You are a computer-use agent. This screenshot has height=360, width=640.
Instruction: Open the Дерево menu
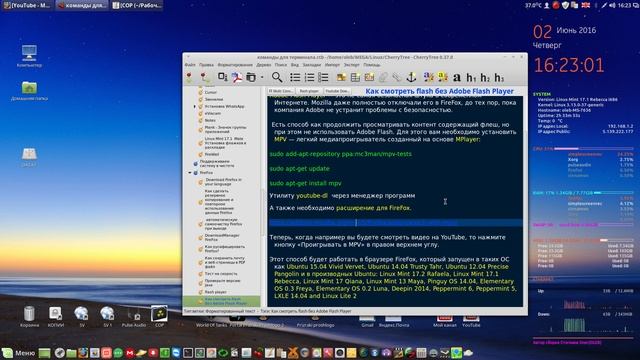click(x=264, y=65)
